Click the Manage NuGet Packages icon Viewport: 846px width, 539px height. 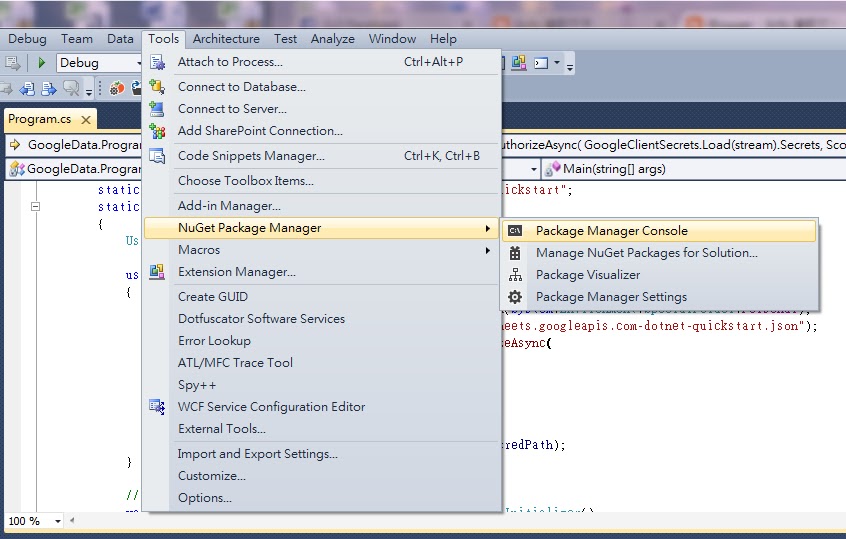tap(515, 253)
